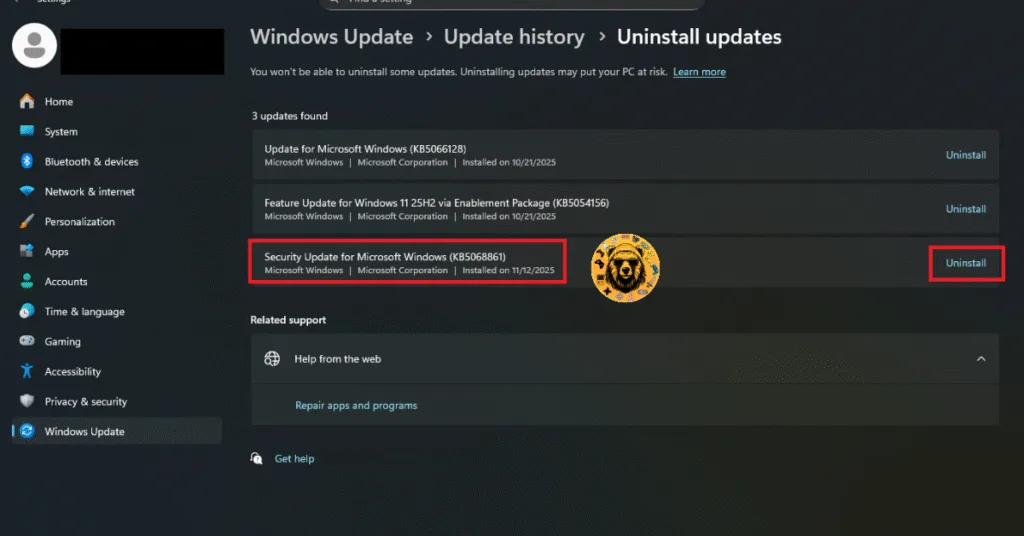The image size is (1024, 536).
Task: Select Accessibility label in the sidebar
Action: tap(72, 372)
